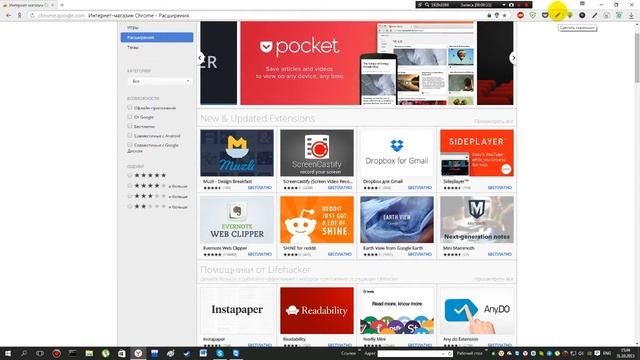Open the Sideplayer extension card
Screen dimensions: 640x360
[x=477, y=160]
